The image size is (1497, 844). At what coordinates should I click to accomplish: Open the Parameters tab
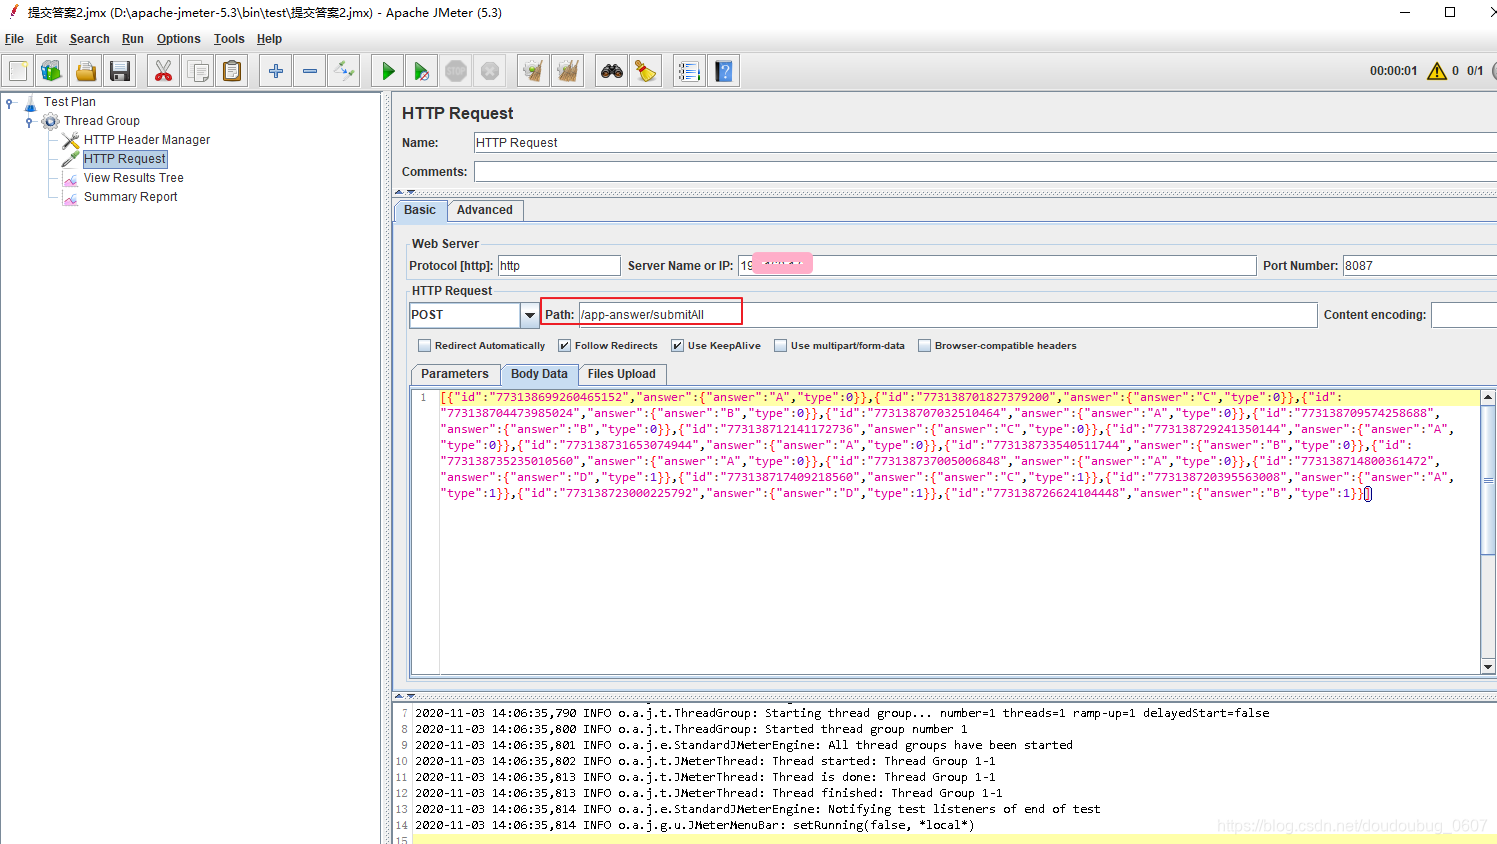(455, 374)
